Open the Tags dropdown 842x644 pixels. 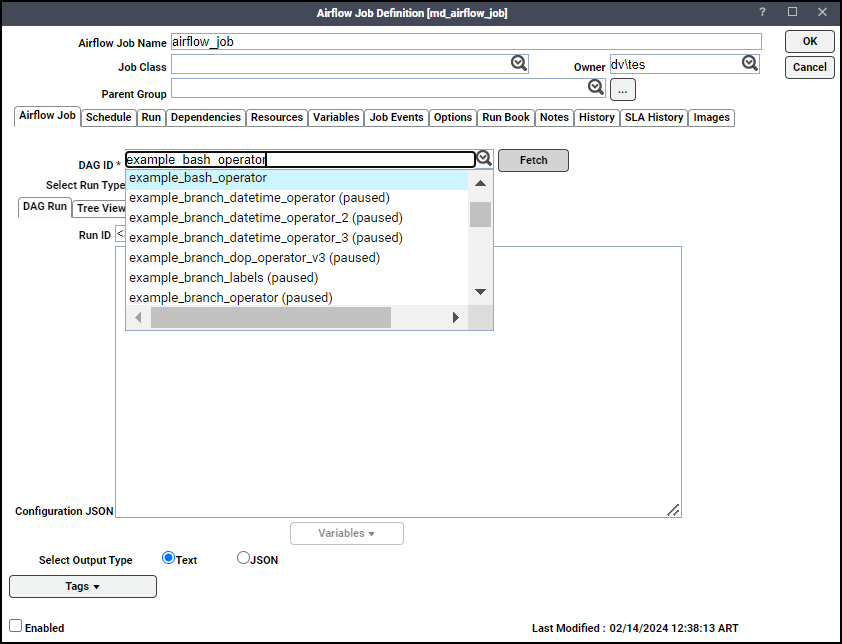click(x=83, y=587)
